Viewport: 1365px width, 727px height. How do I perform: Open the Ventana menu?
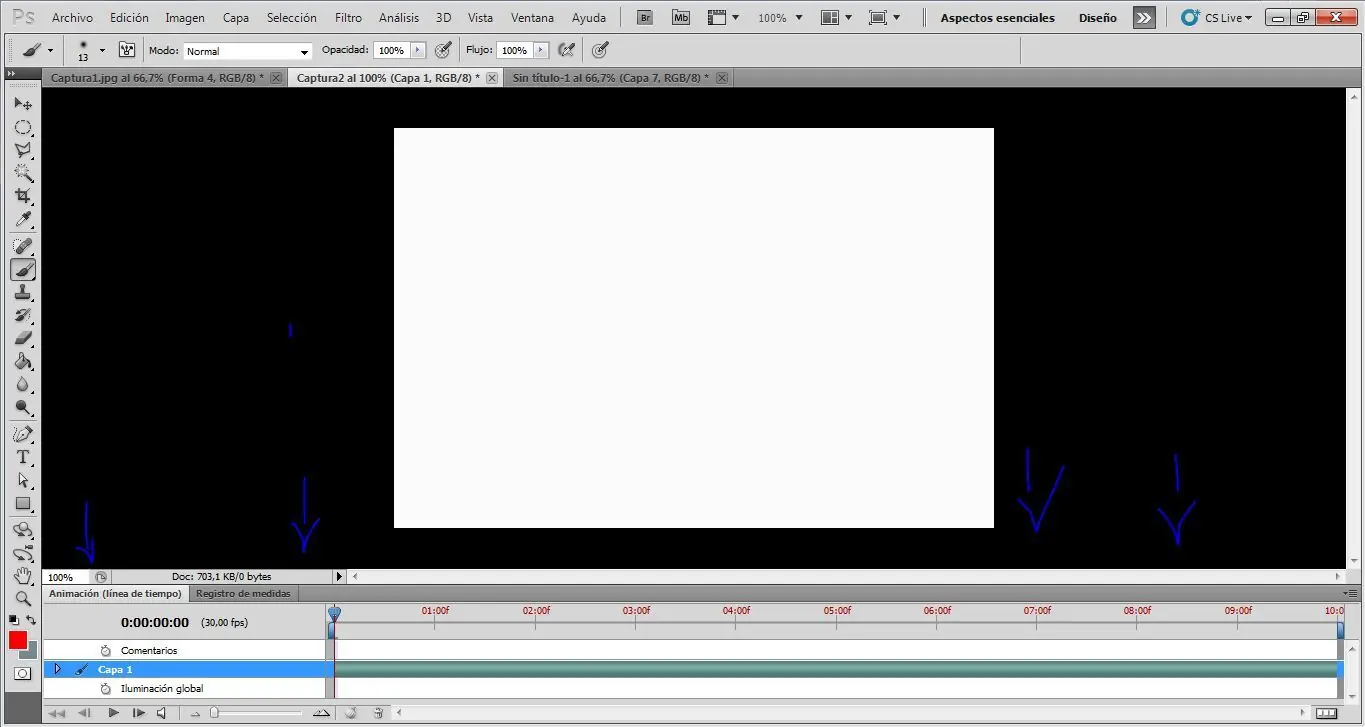pos(532,18)
